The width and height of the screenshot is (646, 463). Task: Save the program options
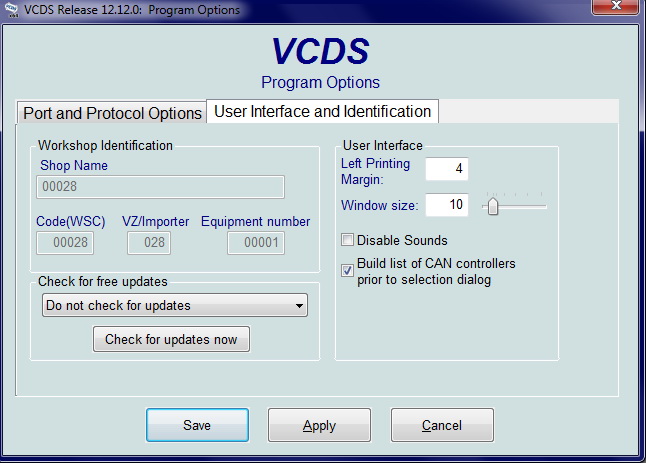(x=197, y=425)
